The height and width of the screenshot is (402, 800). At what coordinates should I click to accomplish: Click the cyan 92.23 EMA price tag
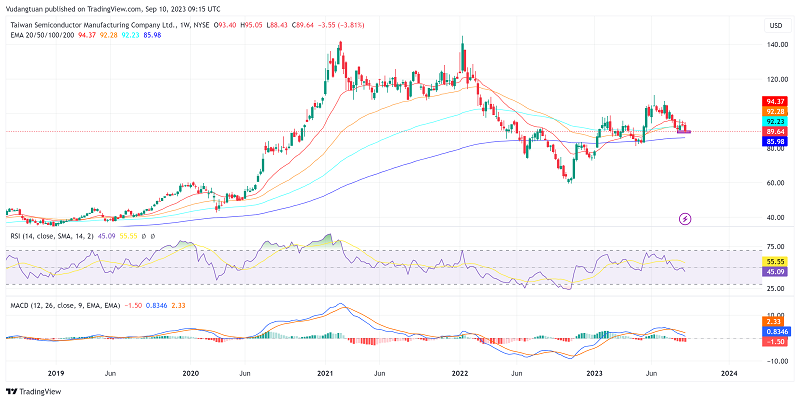tap(773, 121)
